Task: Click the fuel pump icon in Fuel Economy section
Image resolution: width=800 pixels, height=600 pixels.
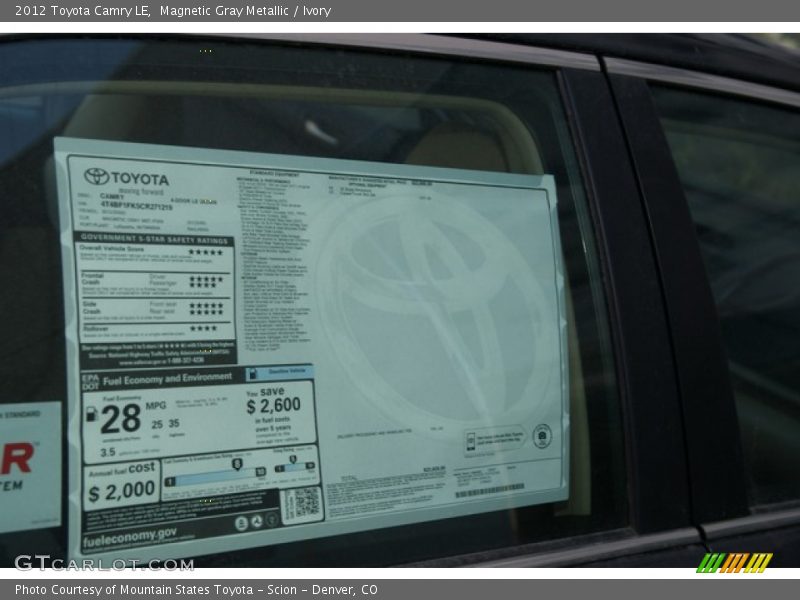Action: [x=93, y=415]
